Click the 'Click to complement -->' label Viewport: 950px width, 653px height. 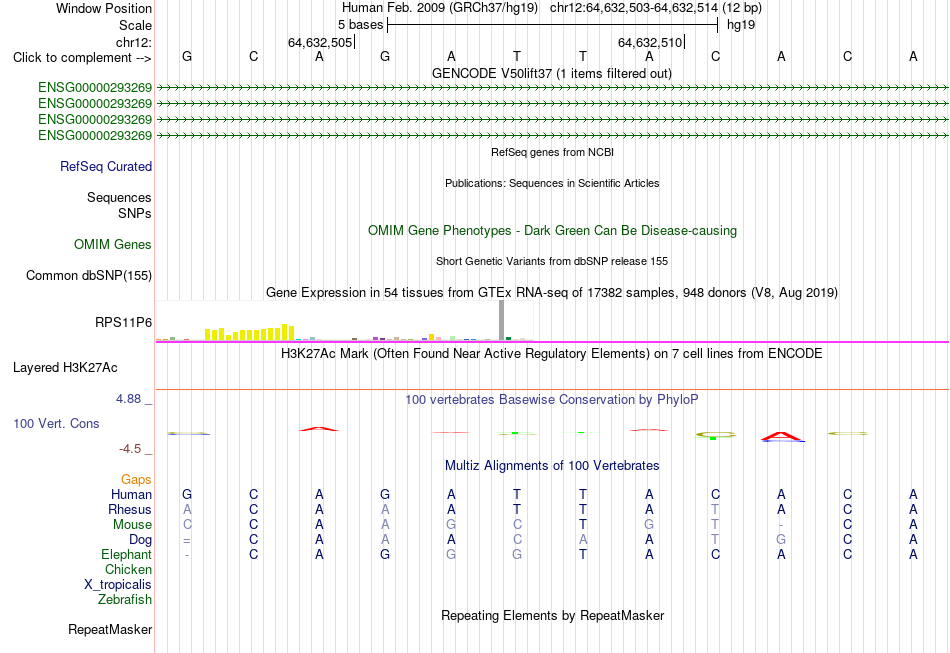[x=82, y=58]
